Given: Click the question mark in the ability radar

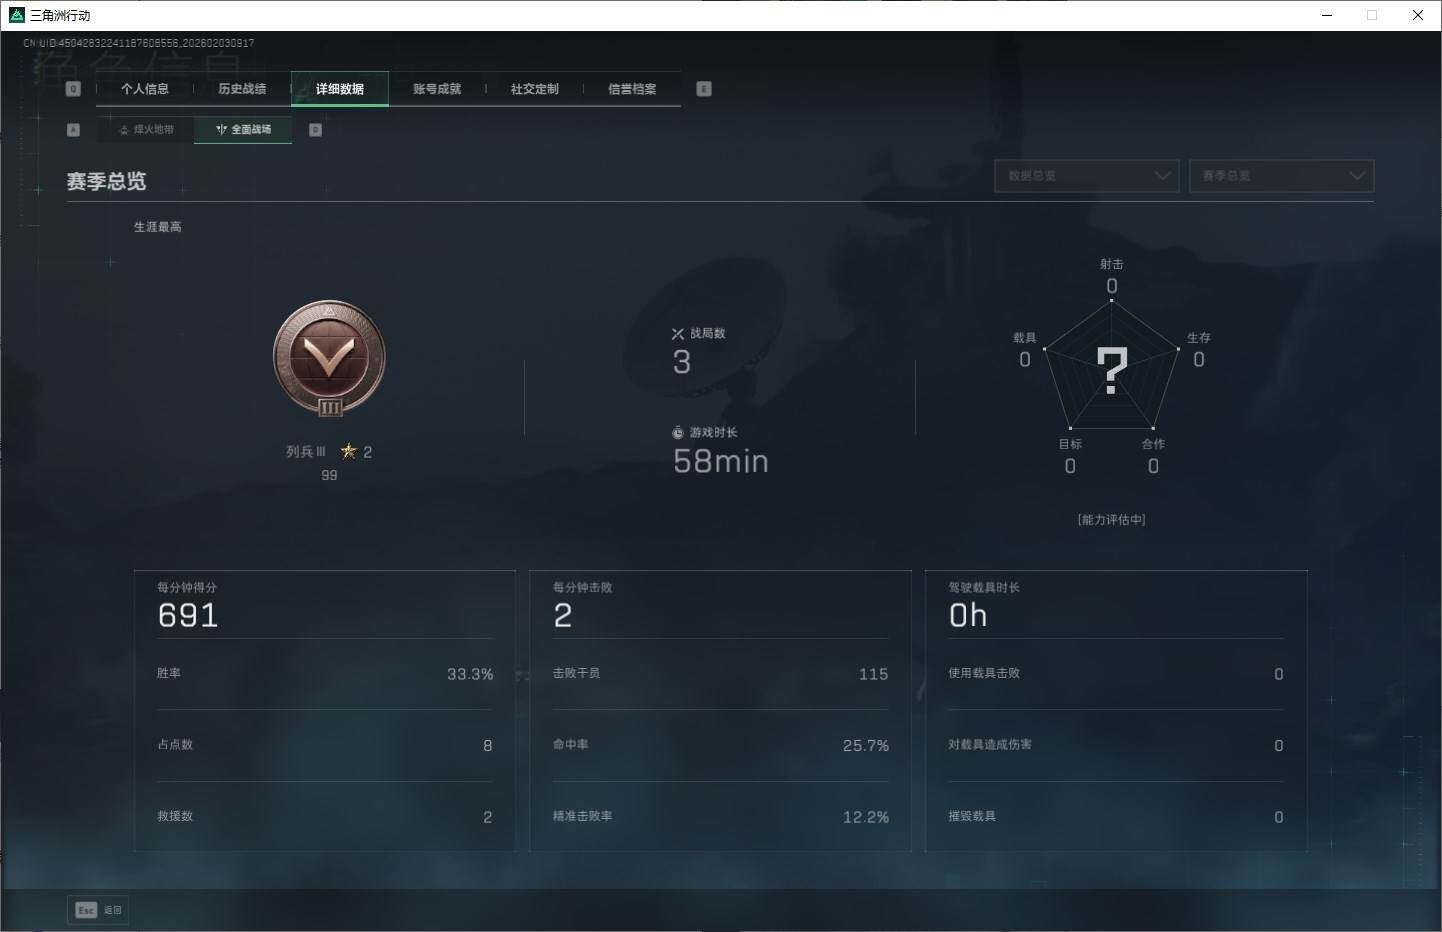Looking at the screenshot, I should click(1112, 370).
